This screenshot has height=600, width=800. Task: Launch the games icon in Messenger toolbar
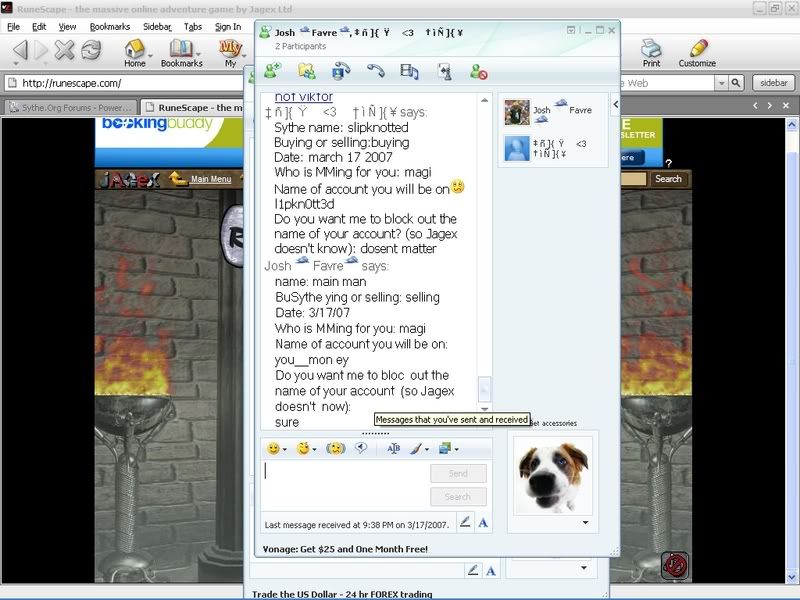(x=444, y=72)
